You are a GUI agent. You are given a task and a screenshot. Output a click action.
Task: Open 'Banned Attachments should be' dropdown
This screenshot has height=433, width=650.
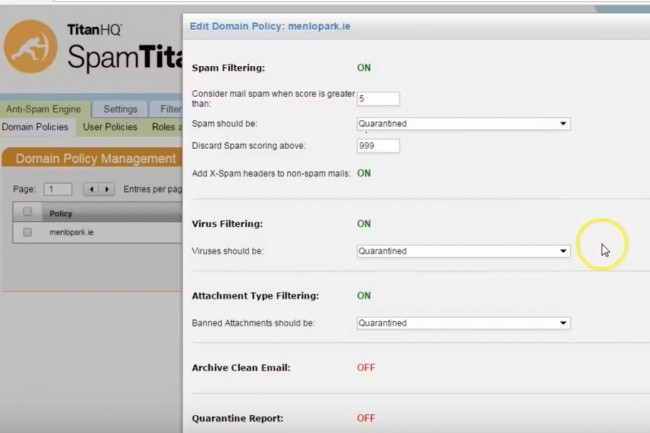coord(463,323)
